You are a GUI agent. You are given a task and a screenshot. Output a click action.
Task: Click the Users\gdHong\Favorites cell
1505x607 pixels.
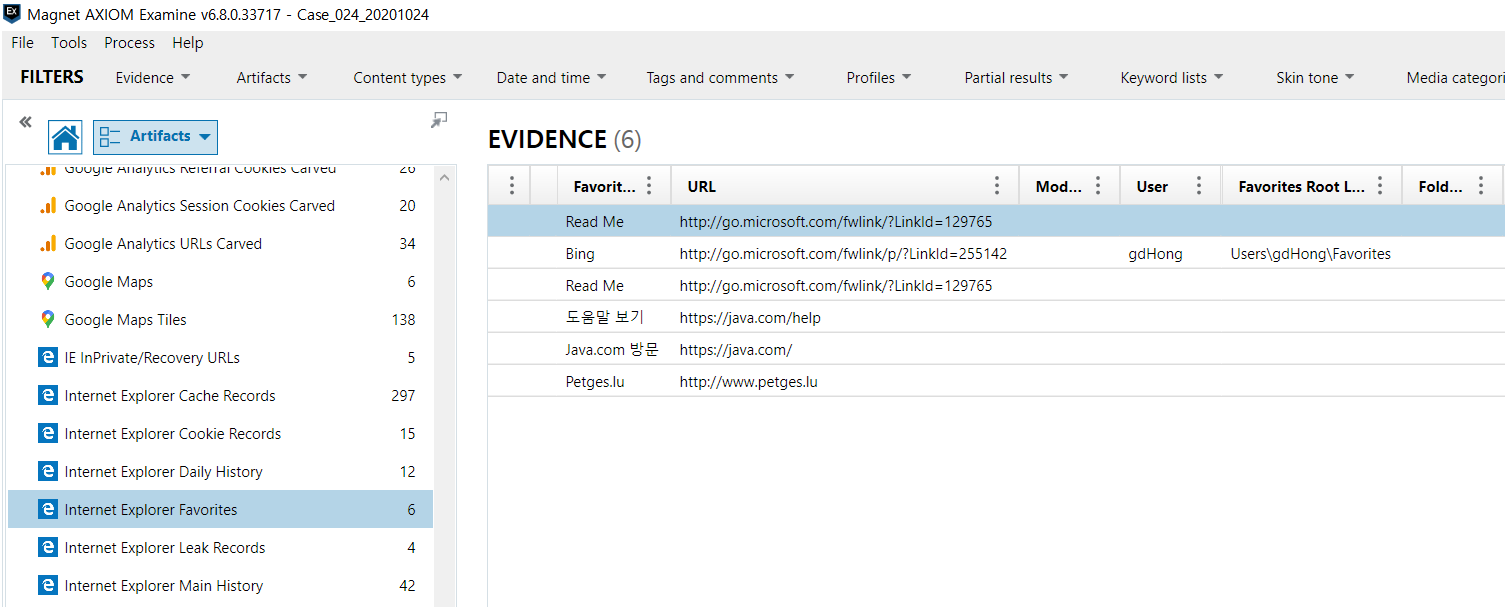point(1310,254)
